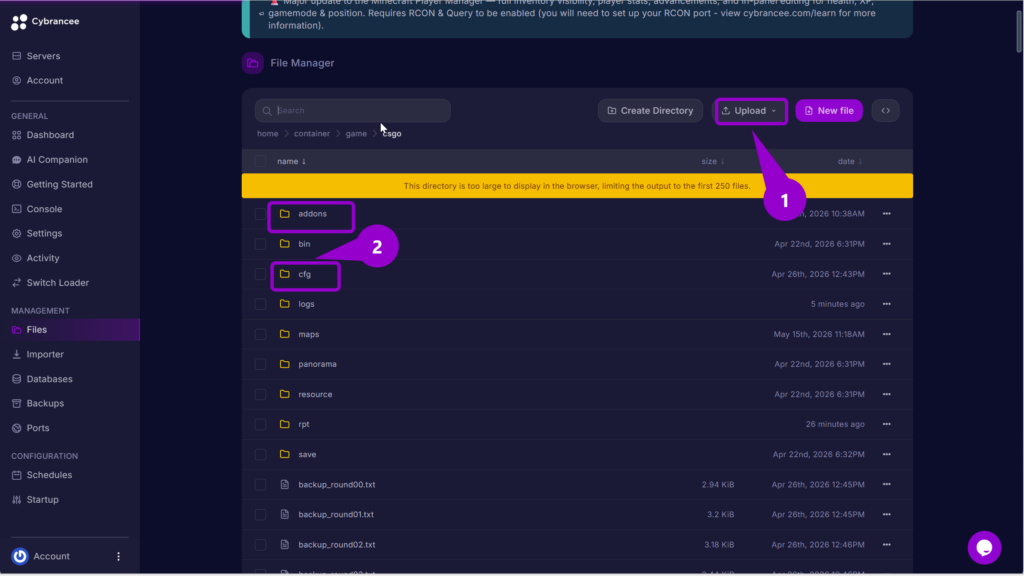Viewport: 1024px width, 576px height.
Task: Open the AI Companion sidebar icon
Action: point(16,160)
